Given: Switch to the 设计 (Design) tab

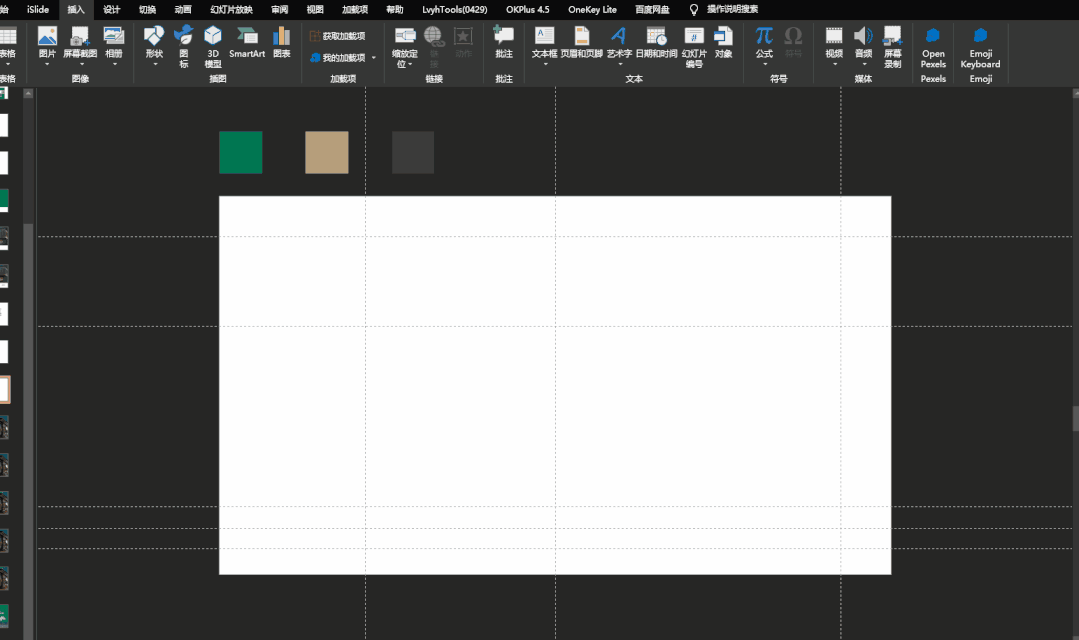Looking at the screenshot, I should [112, 9].
